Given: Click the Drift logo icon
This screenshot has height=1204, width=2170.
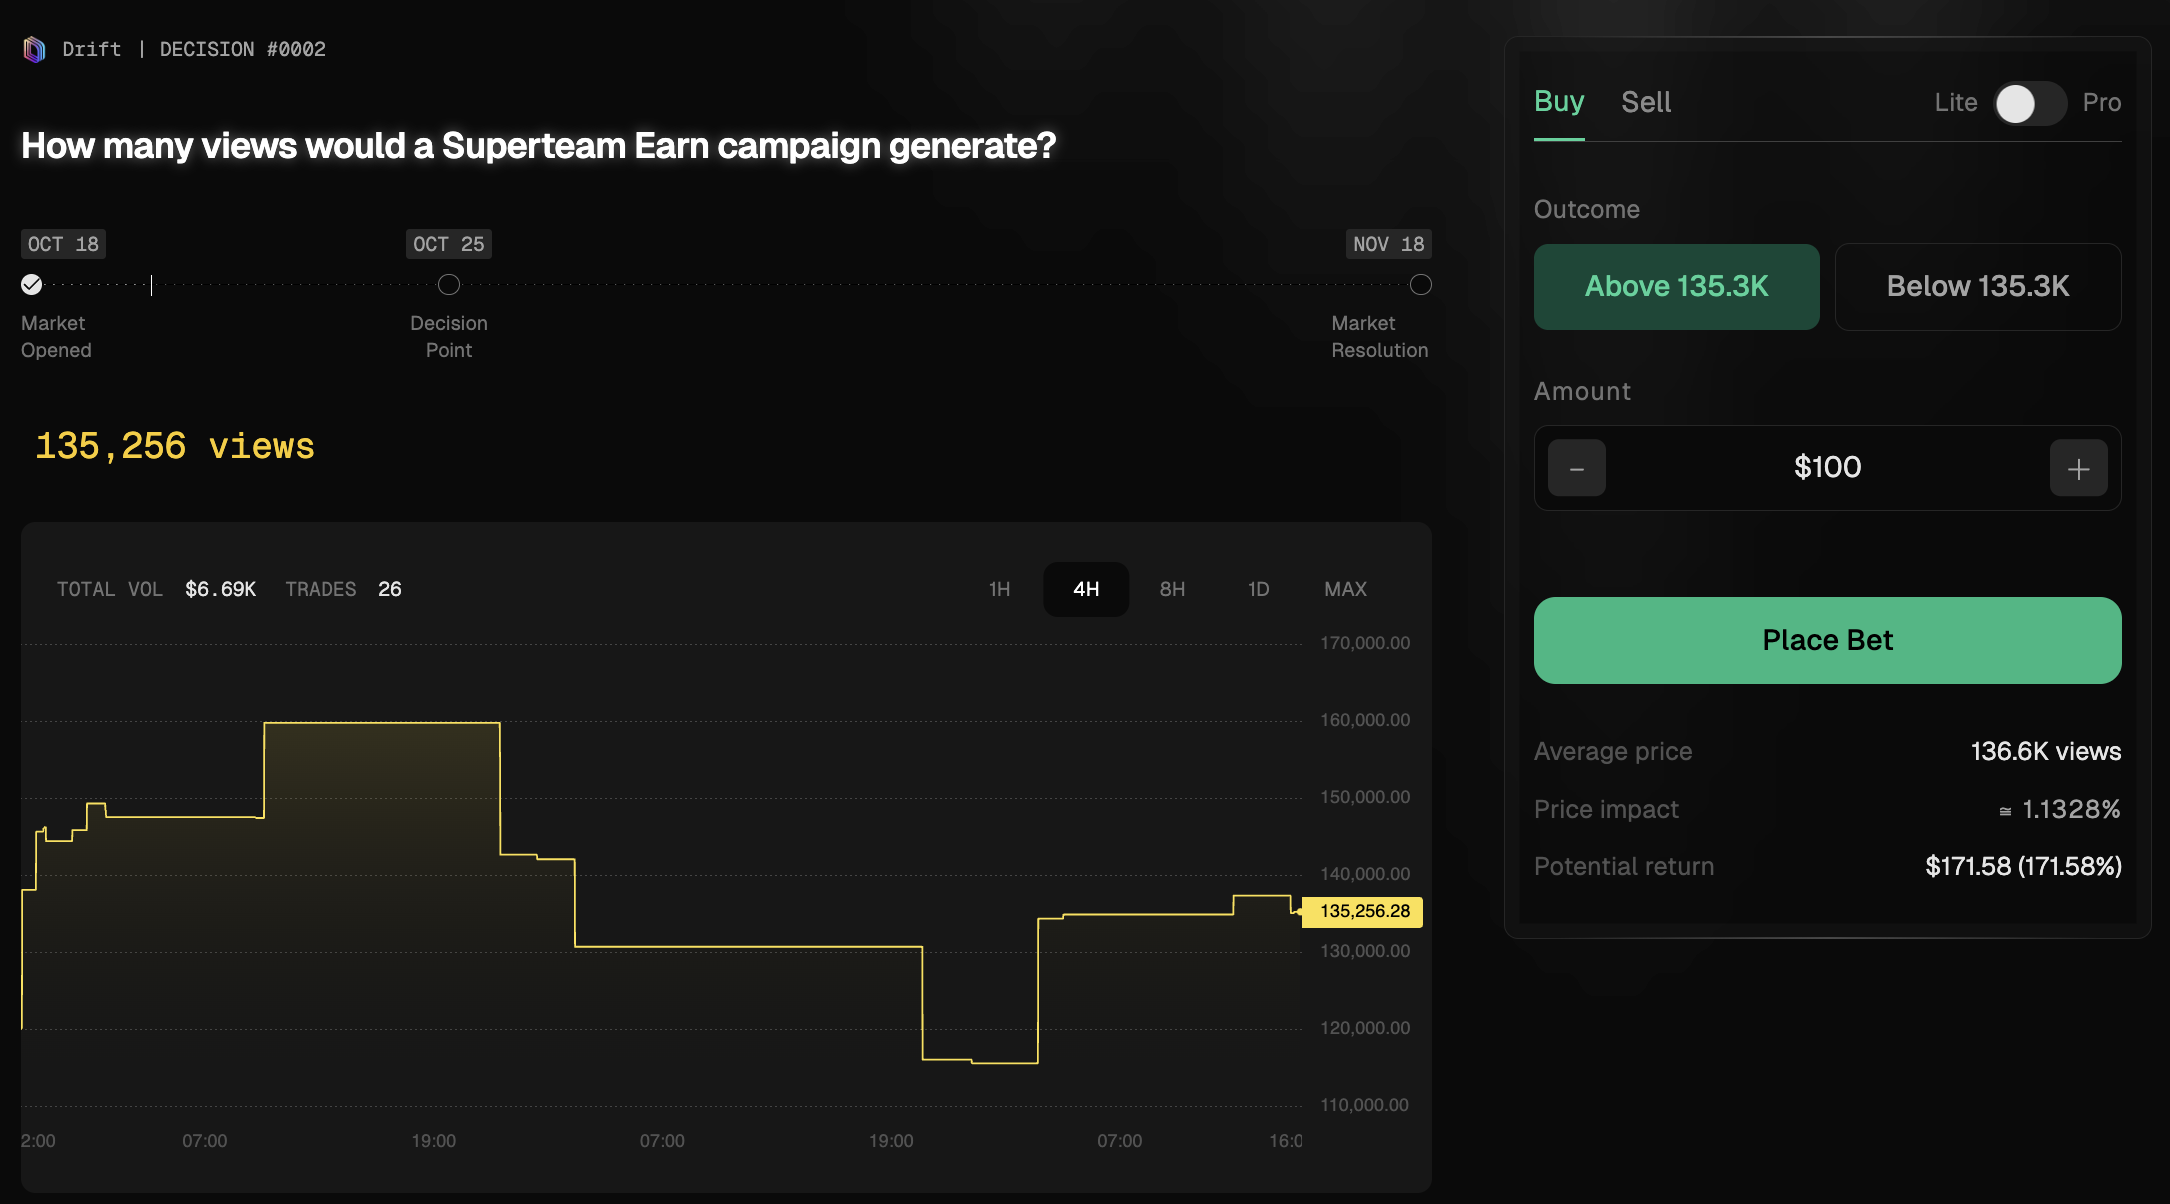Looking at the screenshot, I should [x=34, y=49].
